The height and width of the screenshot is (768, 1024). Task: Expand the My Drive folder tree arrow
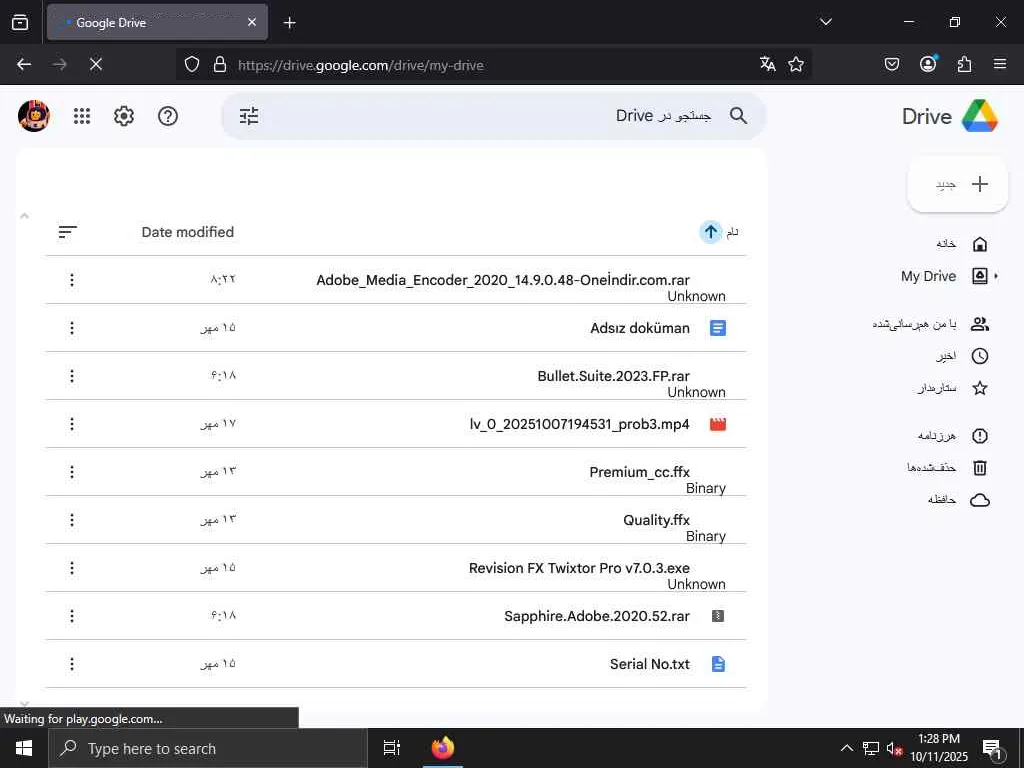click(996, 276)
